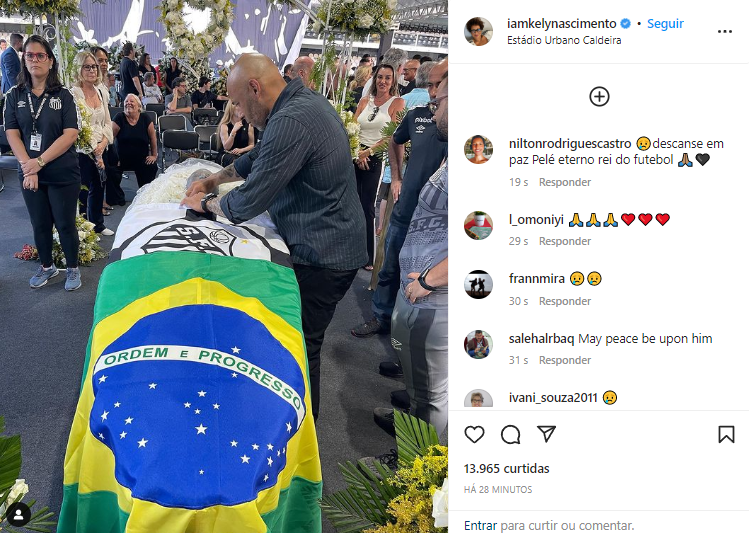Open comments with speech bubble icon
The height and width of the screenshot is (533, 749).
510,434
